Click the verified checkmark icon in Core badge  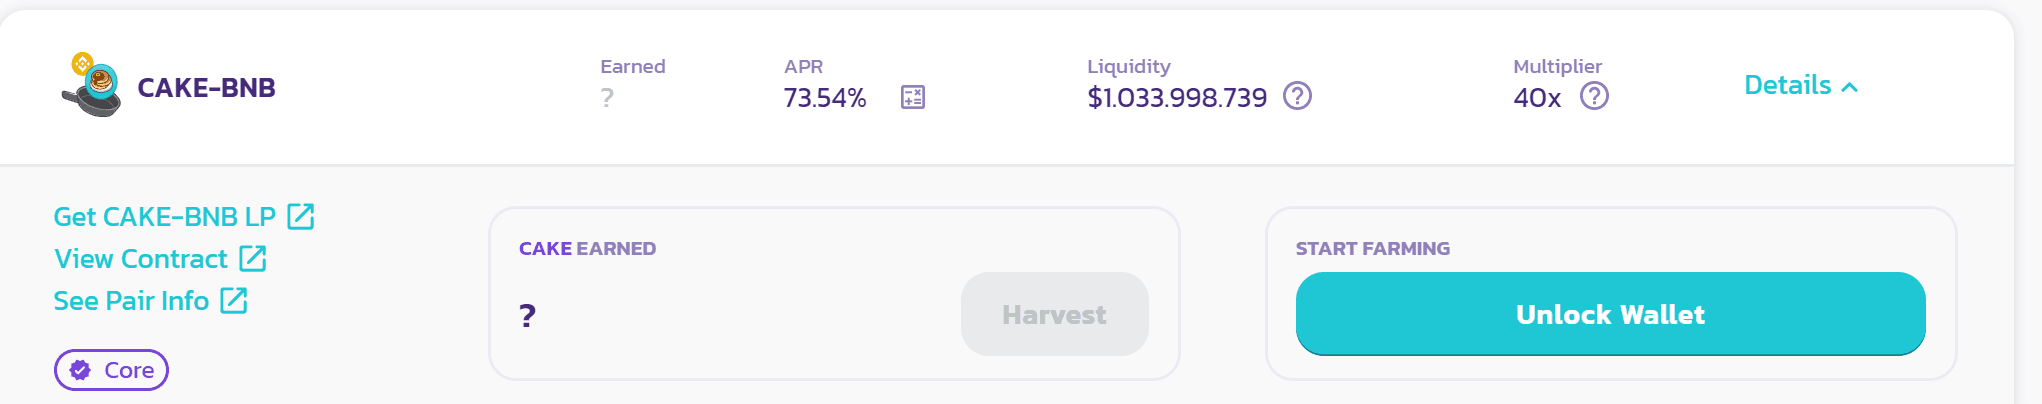pos(81,370)
